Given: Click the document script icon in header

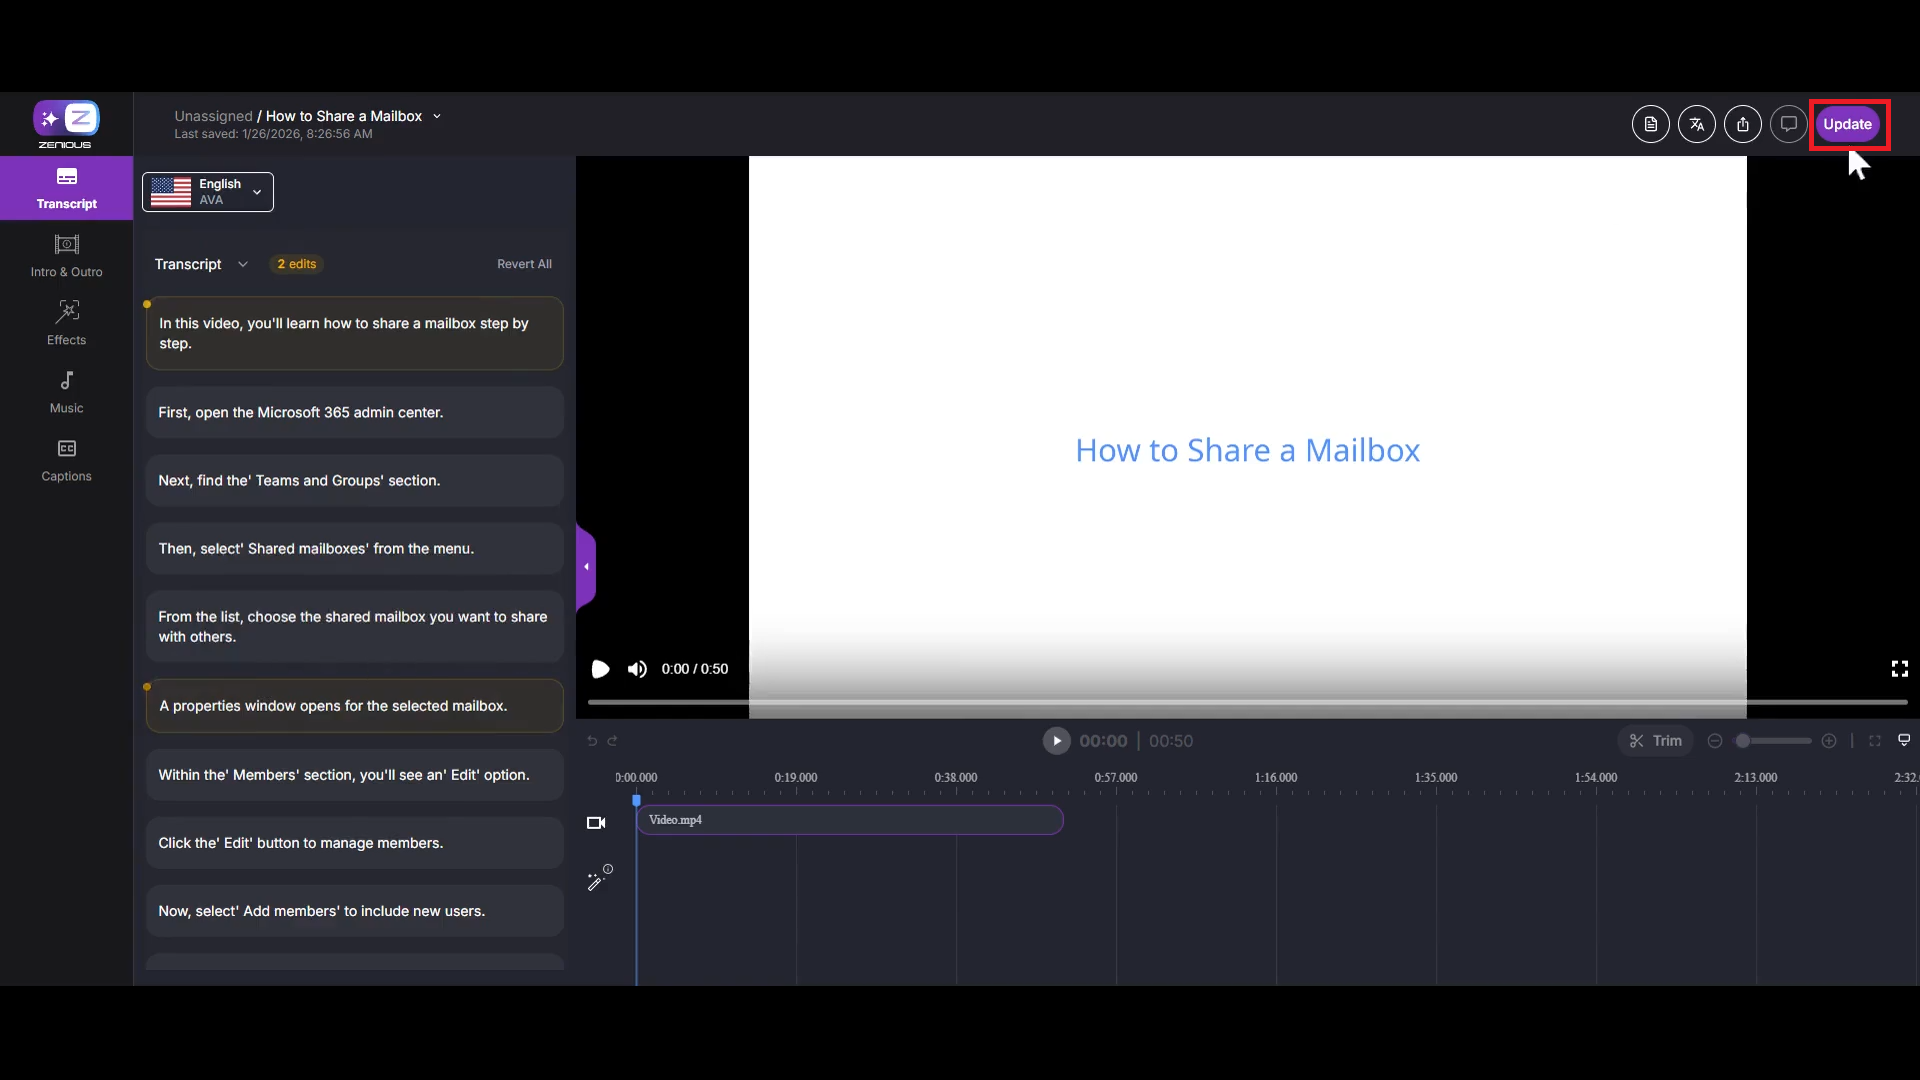Looking at the screenshot, I should click(x=1650, y=124).
